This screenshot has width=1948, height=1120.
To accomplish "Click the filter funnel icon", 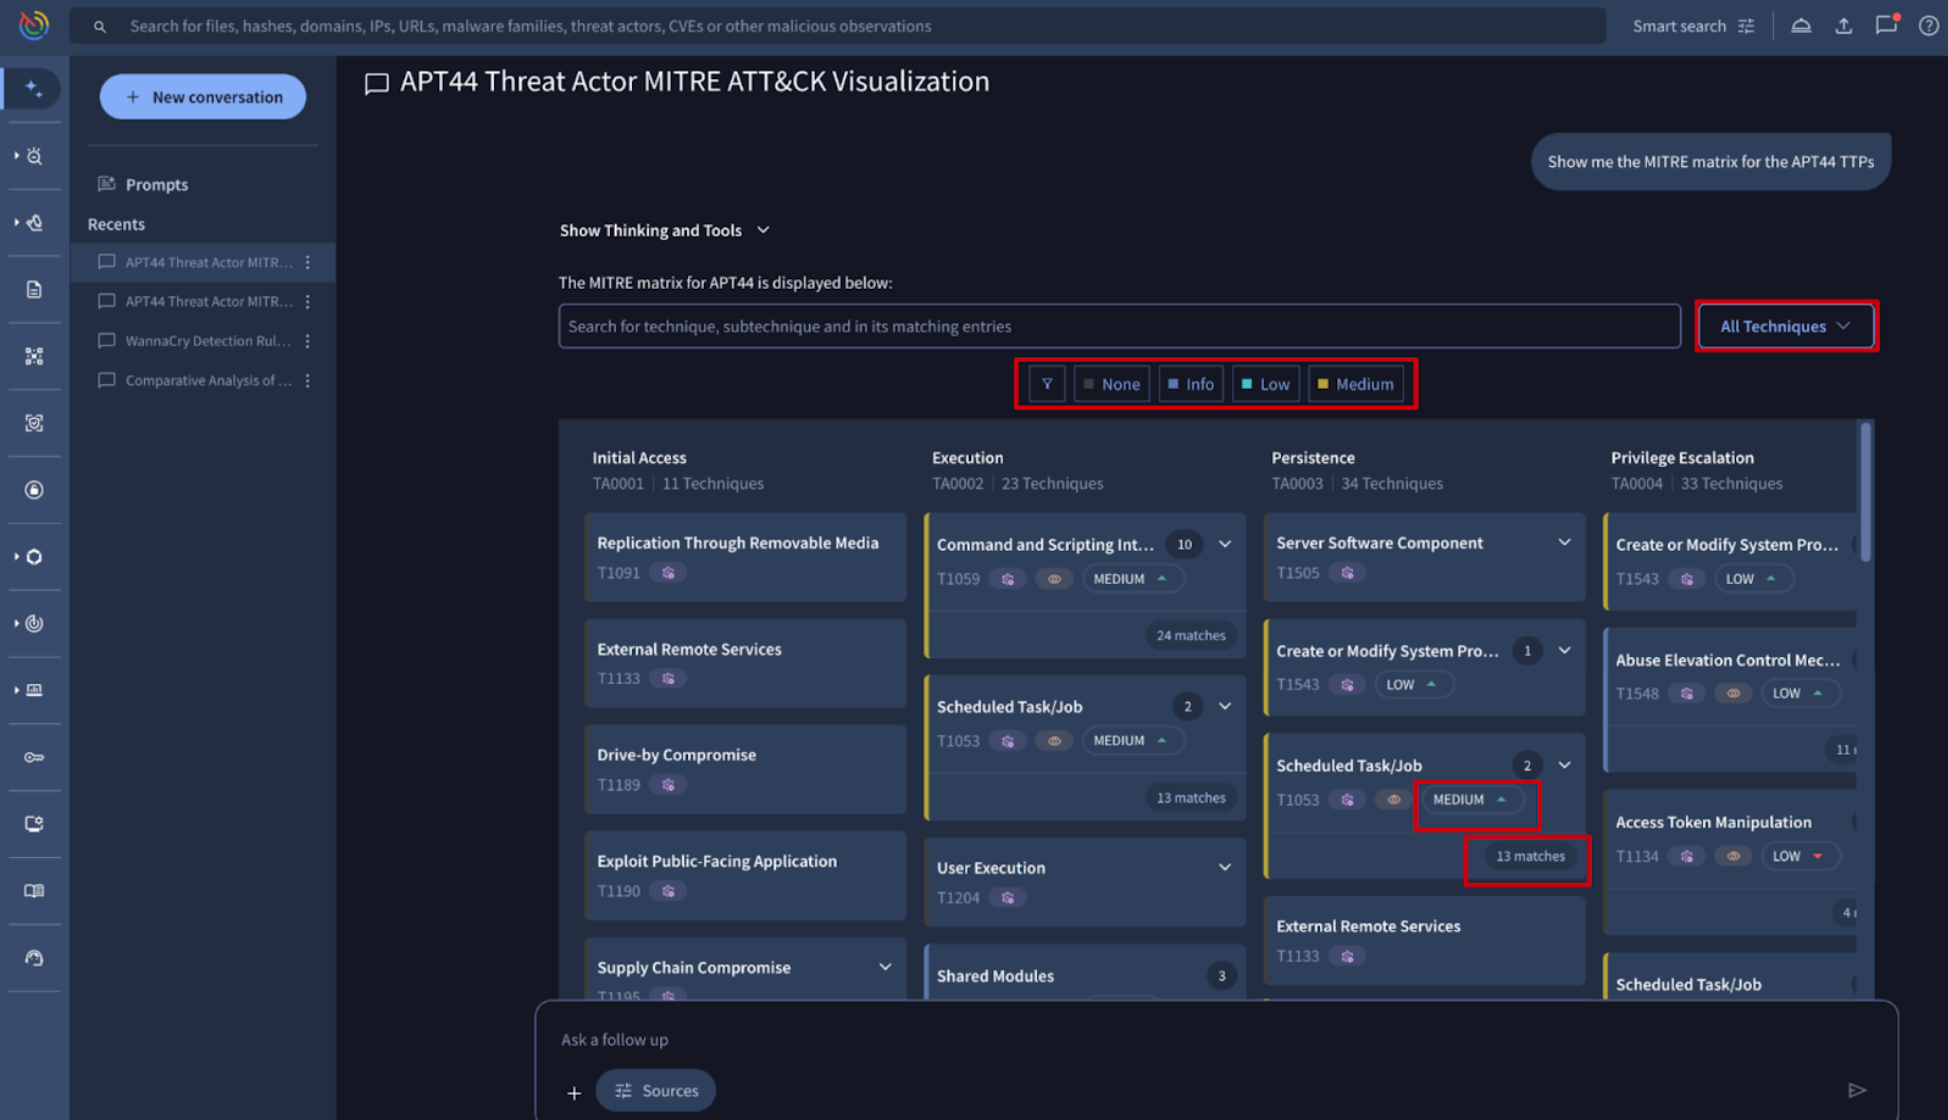I will tap(1046, 384).
